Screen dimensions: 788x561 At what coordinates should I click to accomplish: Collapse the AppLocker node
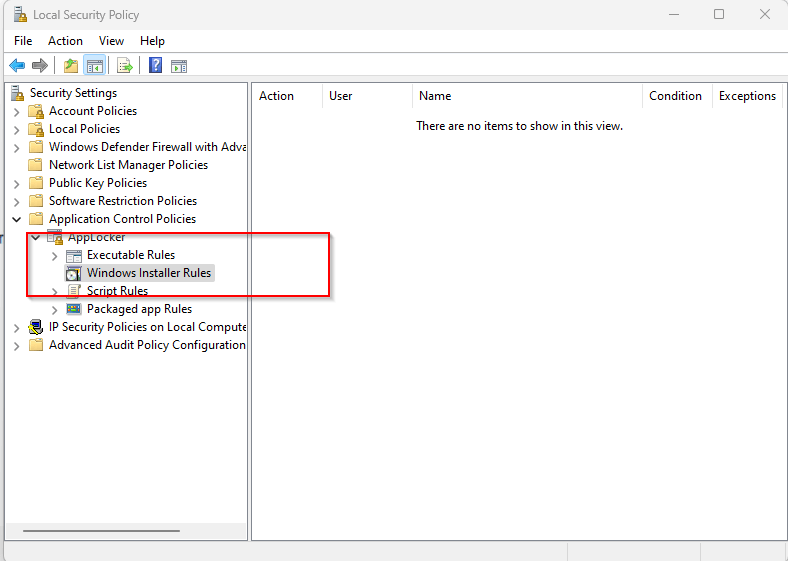36,237
